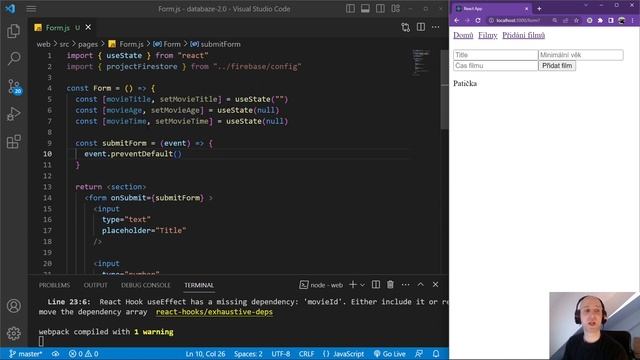Click Ln 10, Col 26 in status bar
Image resolution: width=640 pixels, height=360 pixels.
click(x=205, y=354)
